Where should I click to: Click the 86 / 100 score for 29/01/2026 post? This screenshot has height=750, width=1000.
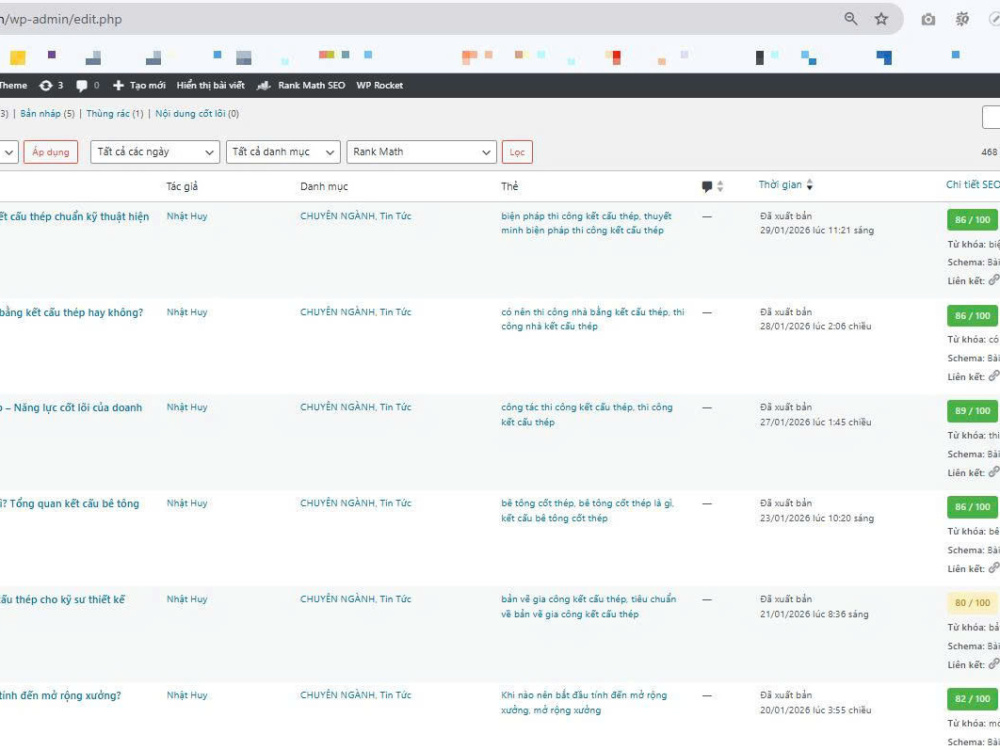coord(973,220)
